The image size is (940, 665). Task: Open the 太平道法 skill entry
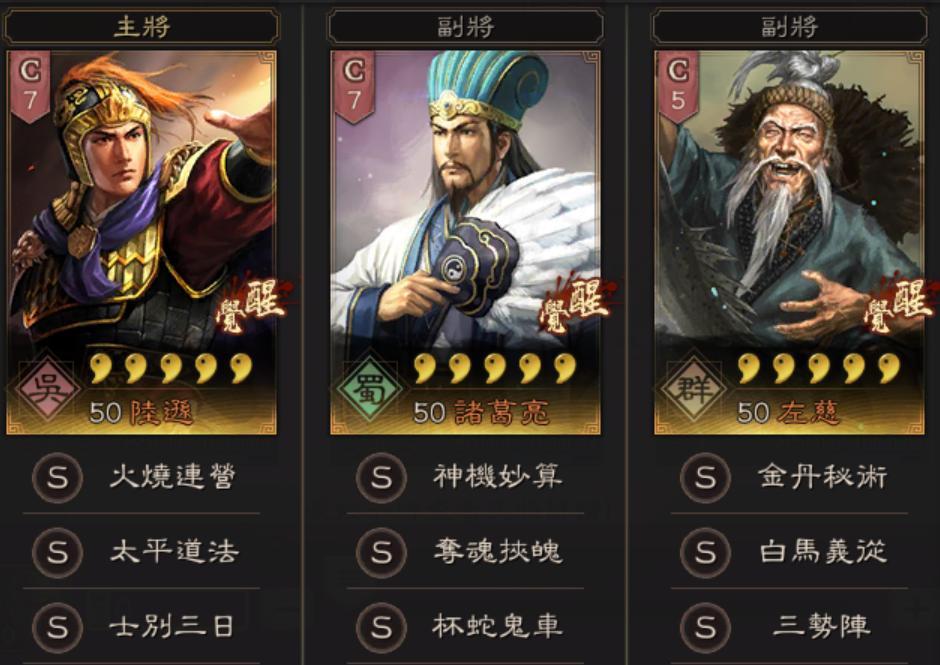[141, 552]
